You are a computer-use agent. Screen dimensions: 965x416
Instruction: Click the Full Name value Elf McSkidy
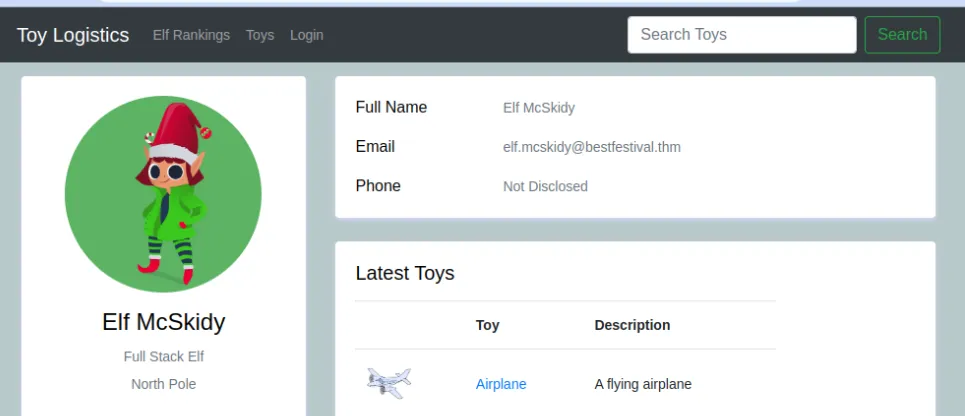pyautogui.click(x=539, y=108)
